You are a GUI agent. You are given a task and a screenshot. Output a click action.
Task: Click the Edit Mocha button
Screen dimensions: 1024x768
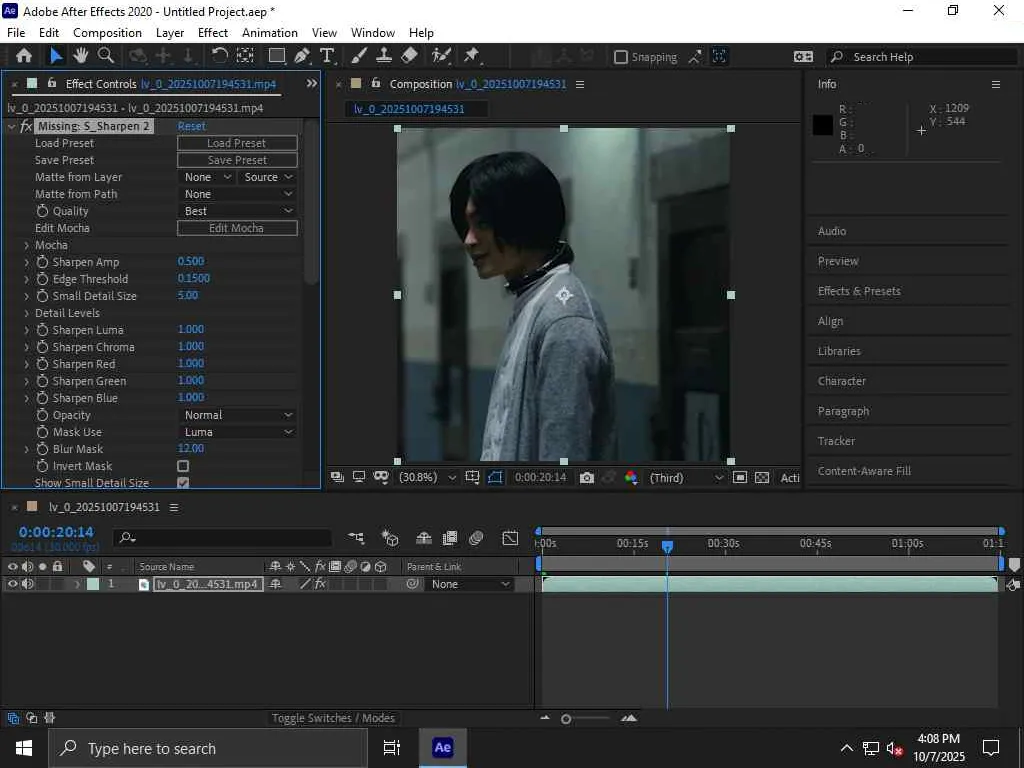(237, 228)
